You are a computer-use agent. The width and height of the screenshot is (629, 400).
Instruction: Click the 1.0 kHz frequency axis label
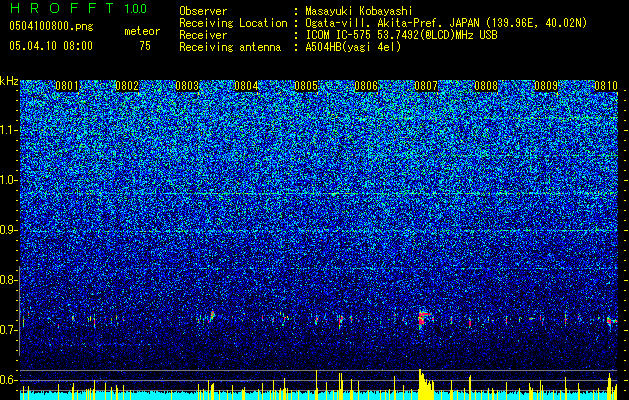tap(8, 180)
